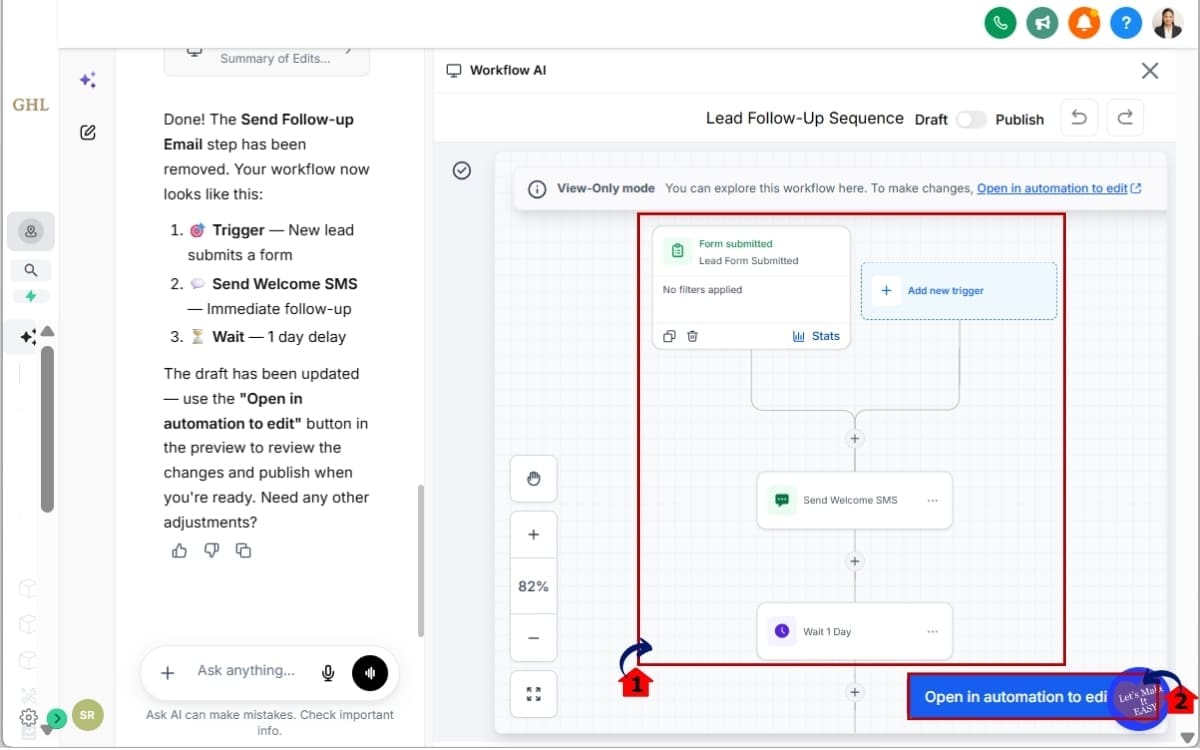
Task: Duplicate the Form submitted trigger
Action: 670,336
